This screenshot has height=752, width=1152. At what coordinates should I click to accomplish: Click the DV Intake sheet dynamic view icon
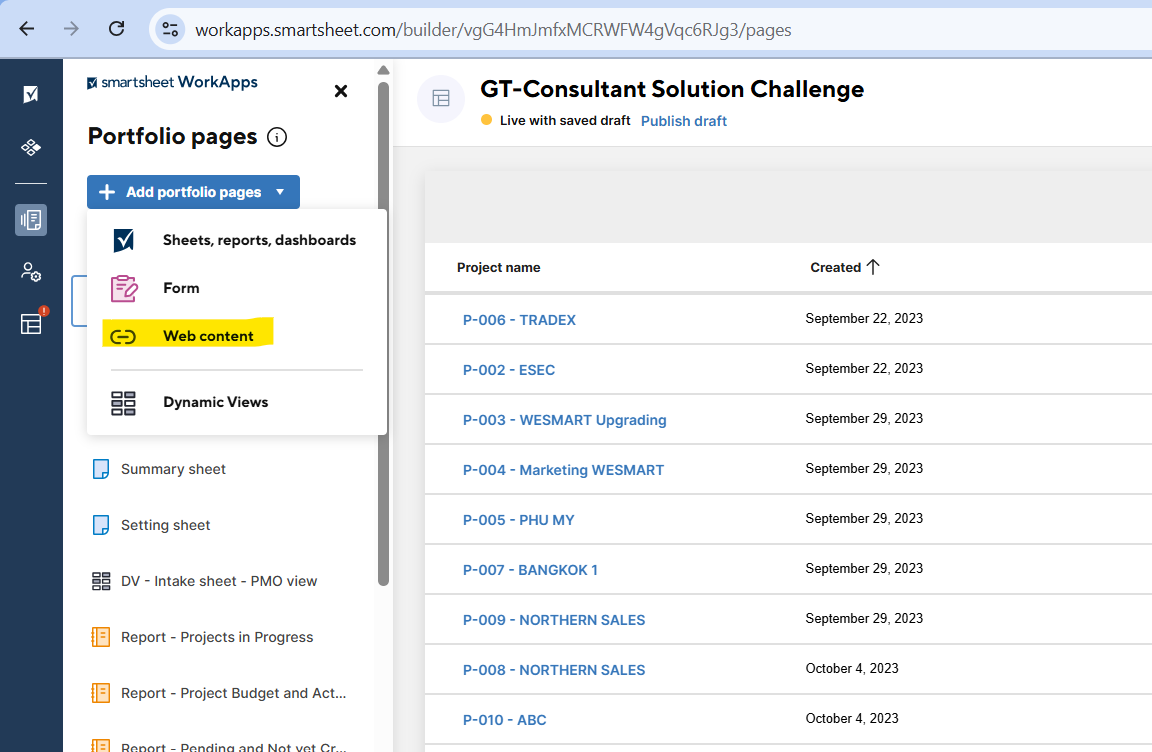(101, 581)
